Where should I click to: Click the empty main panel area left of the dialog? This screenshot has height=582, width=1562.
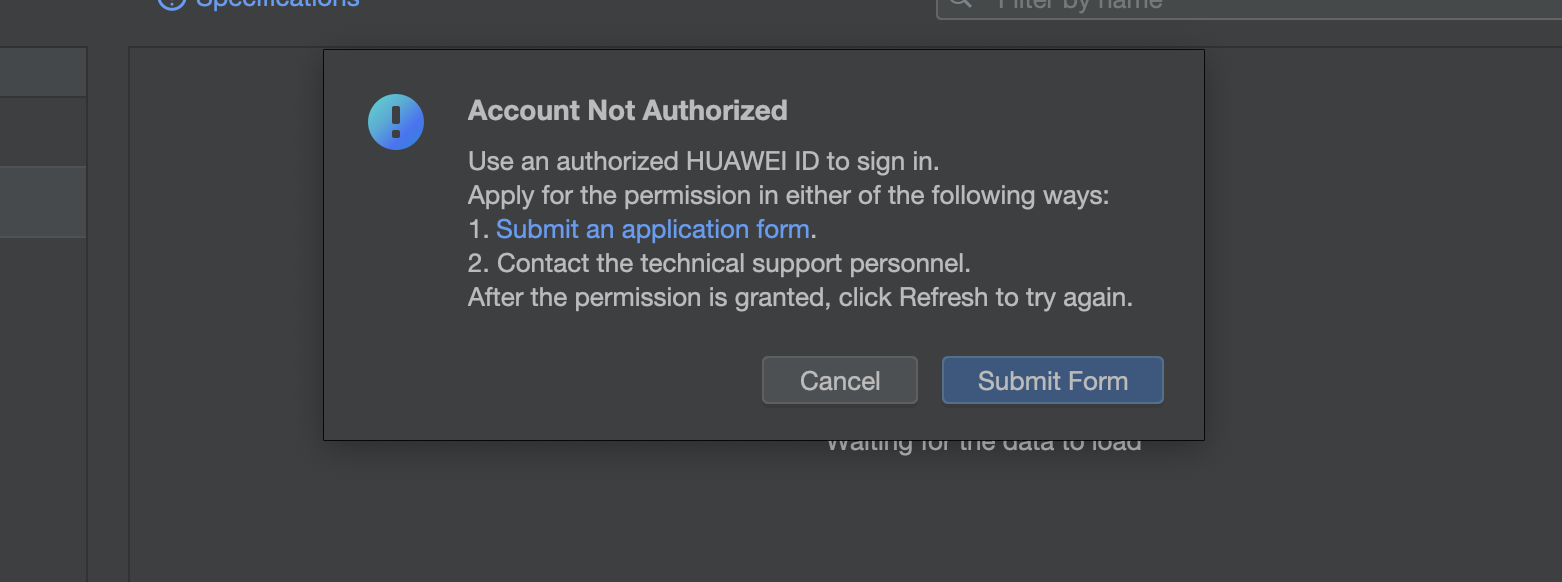point(225,300)
